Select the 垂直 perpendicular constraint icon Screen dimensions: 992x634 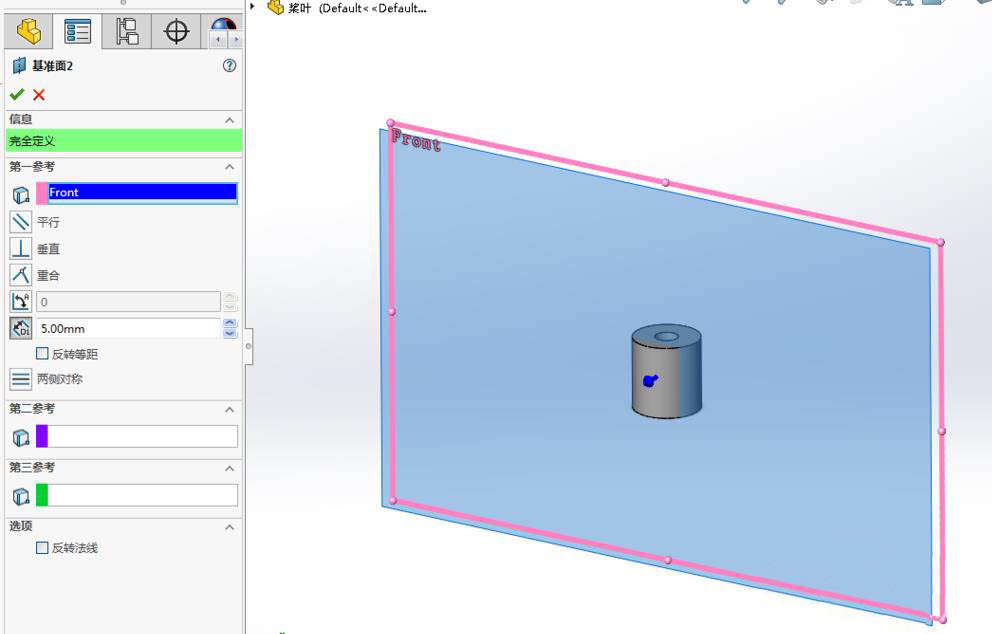(x=21, y=248)
